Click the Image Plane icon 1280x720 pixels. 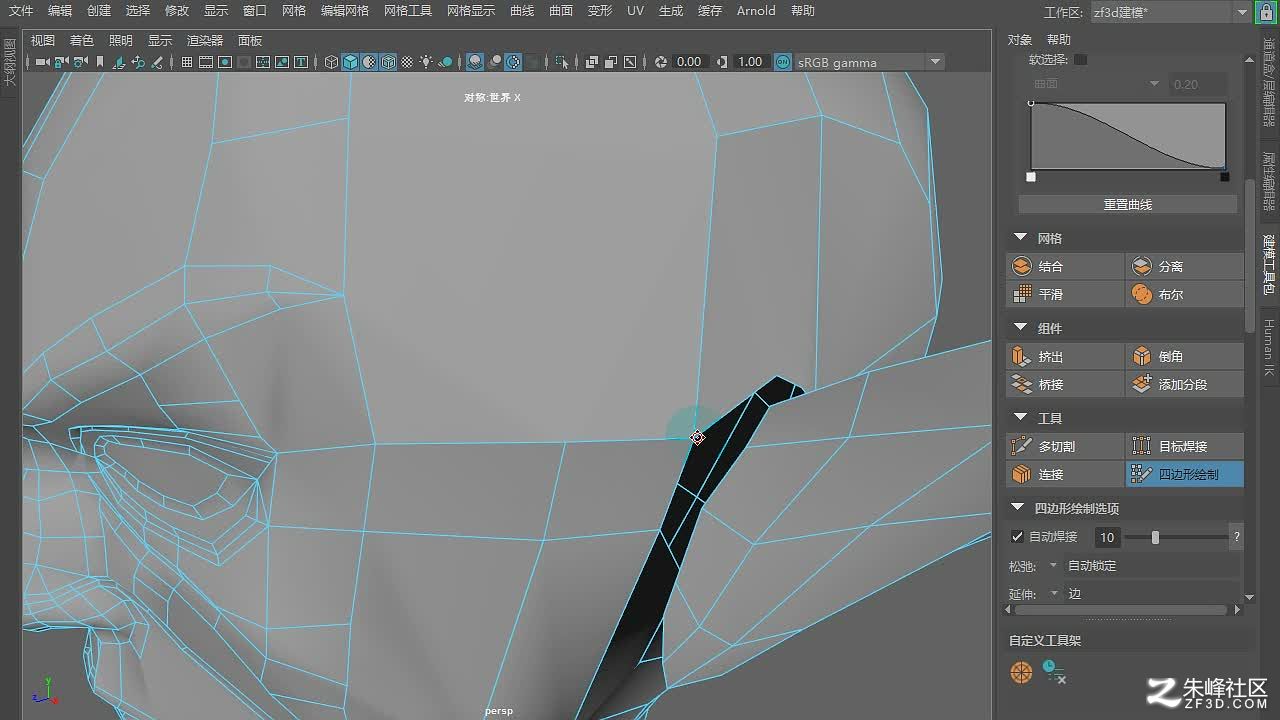pyautogui.click(x=119, y=62)
